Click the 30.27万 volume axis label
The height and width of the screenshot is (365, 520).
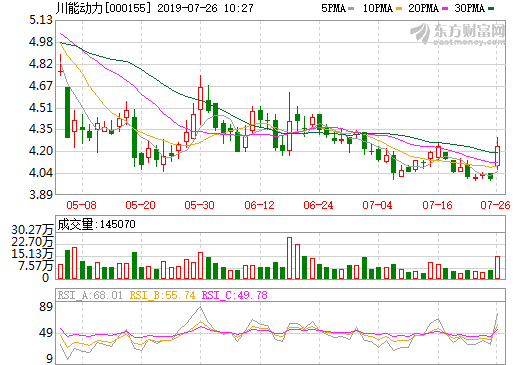pos(32,230)
